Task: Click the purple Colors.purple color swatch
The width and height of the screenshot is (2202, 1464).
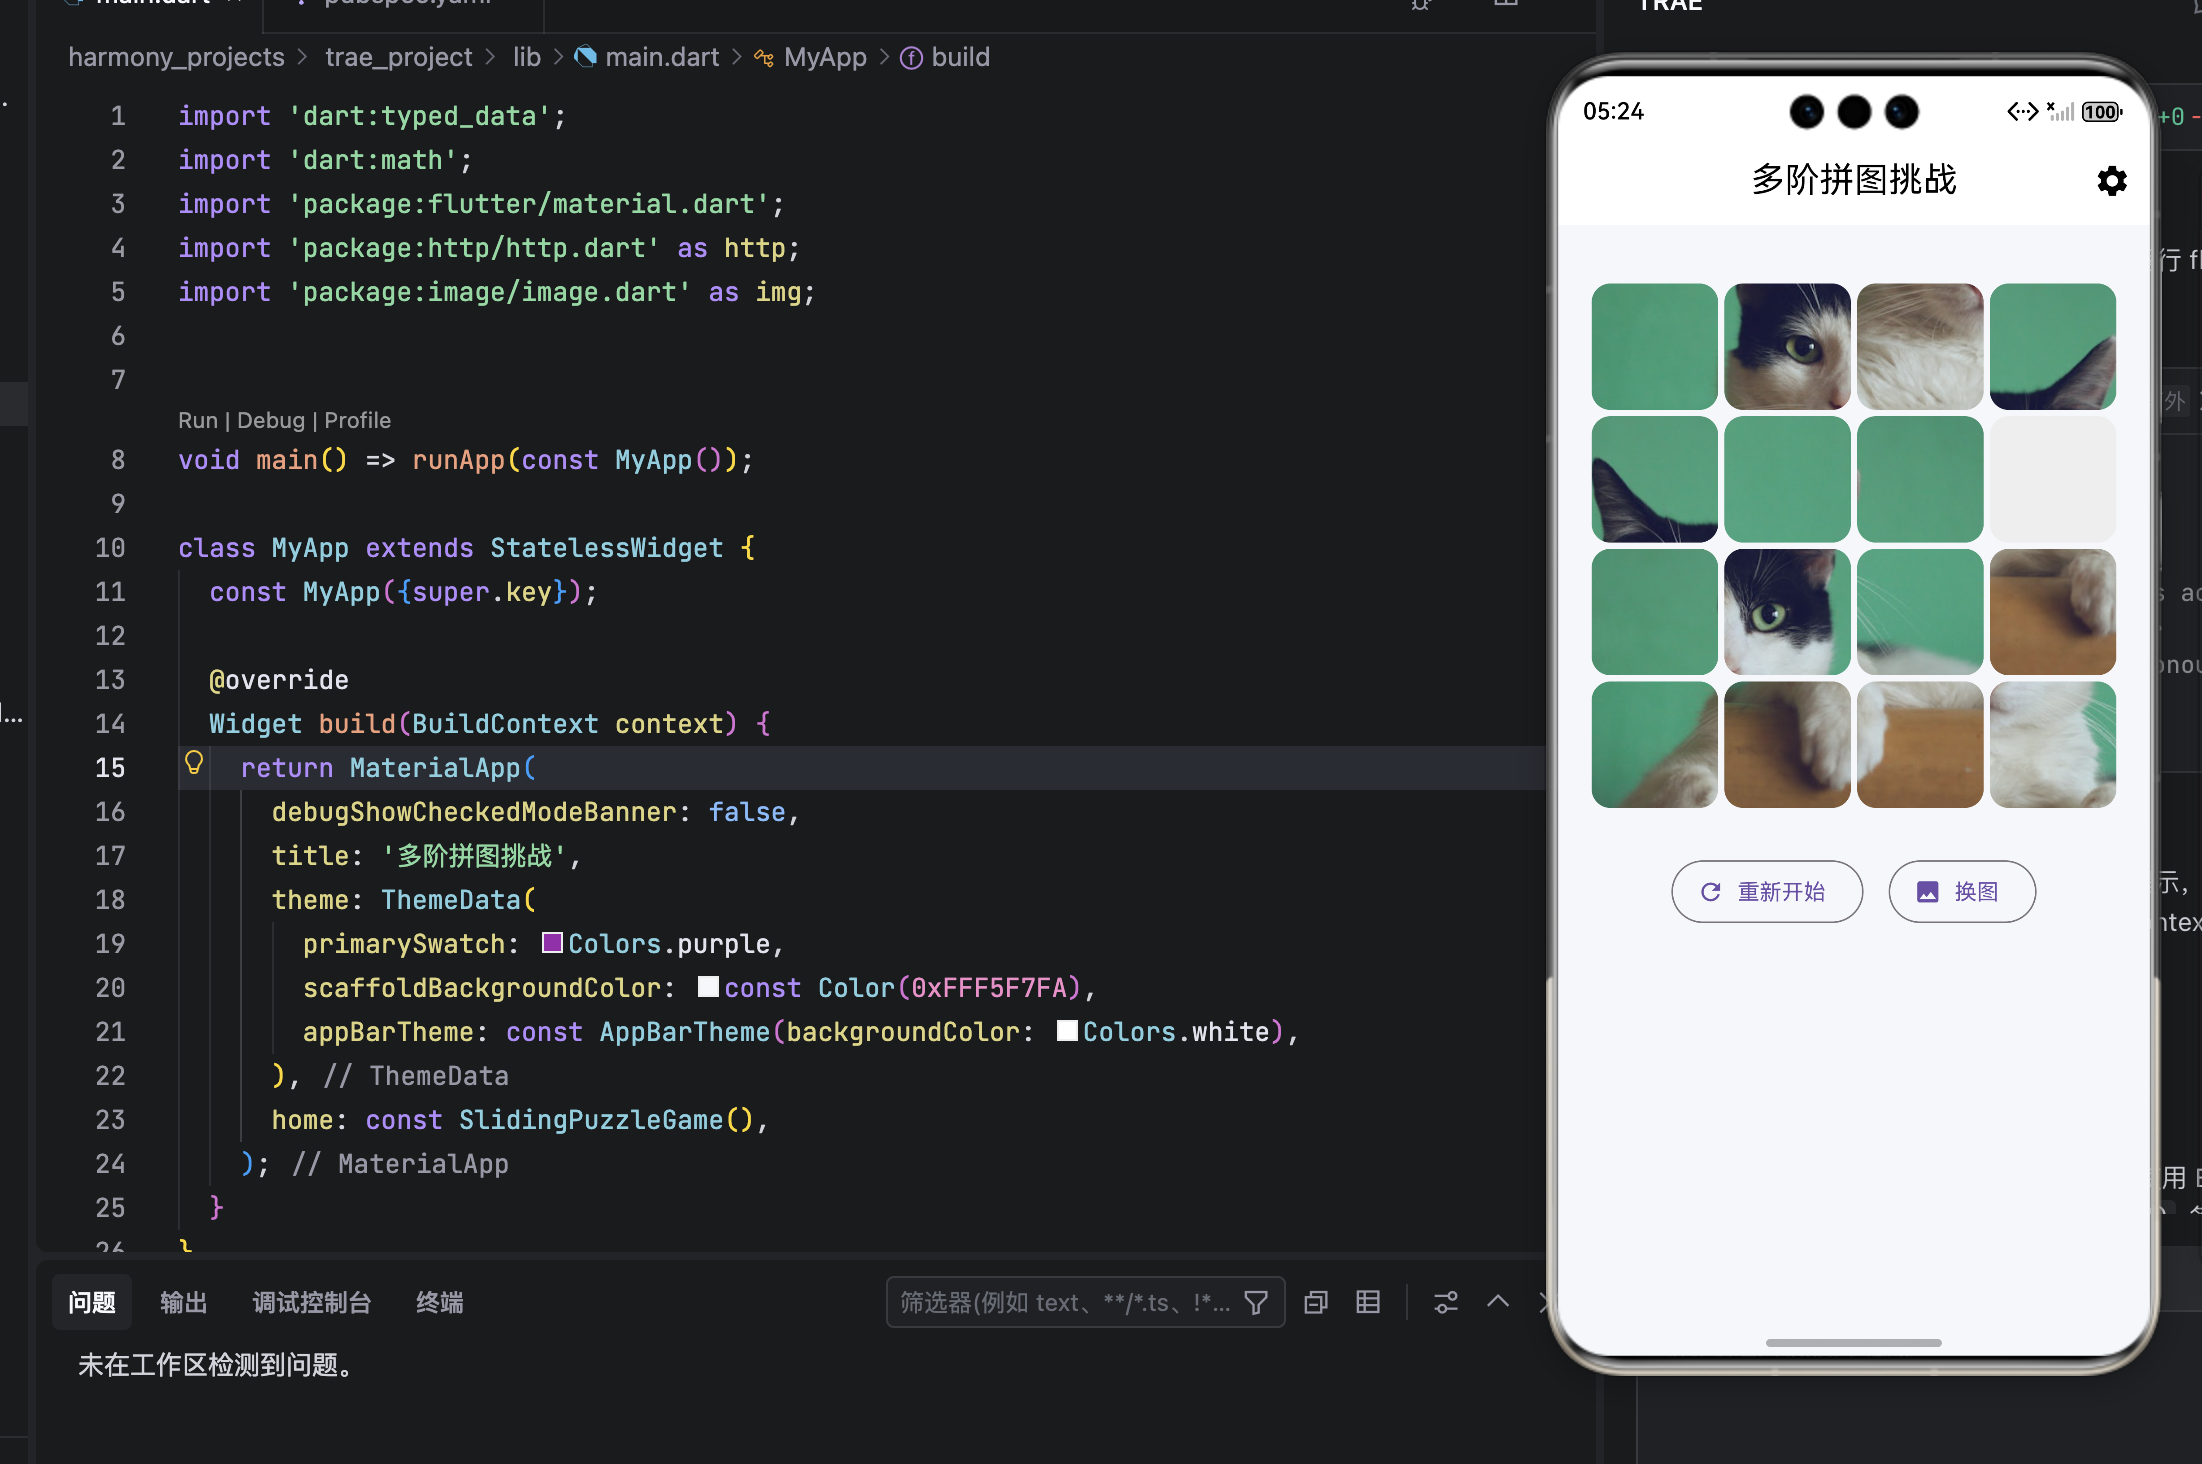Action: pyautogui.click(x=552, y=943)
